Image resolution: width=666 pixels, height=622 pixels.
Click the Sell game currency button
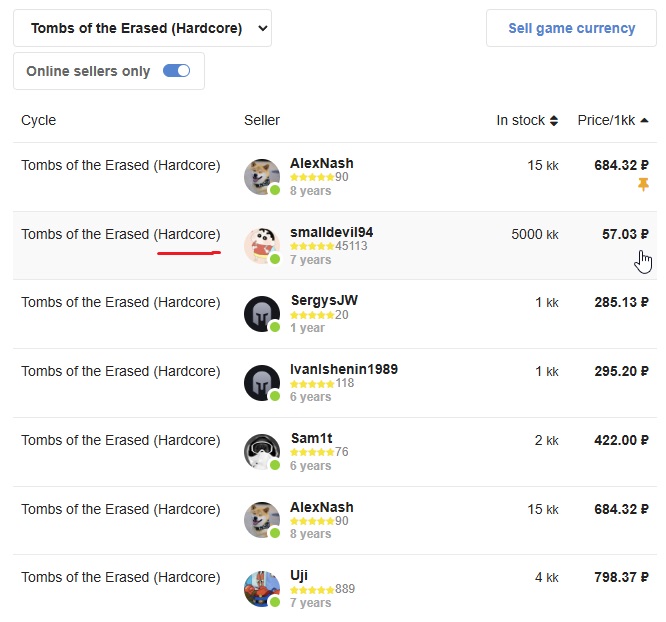coord(571,28)
